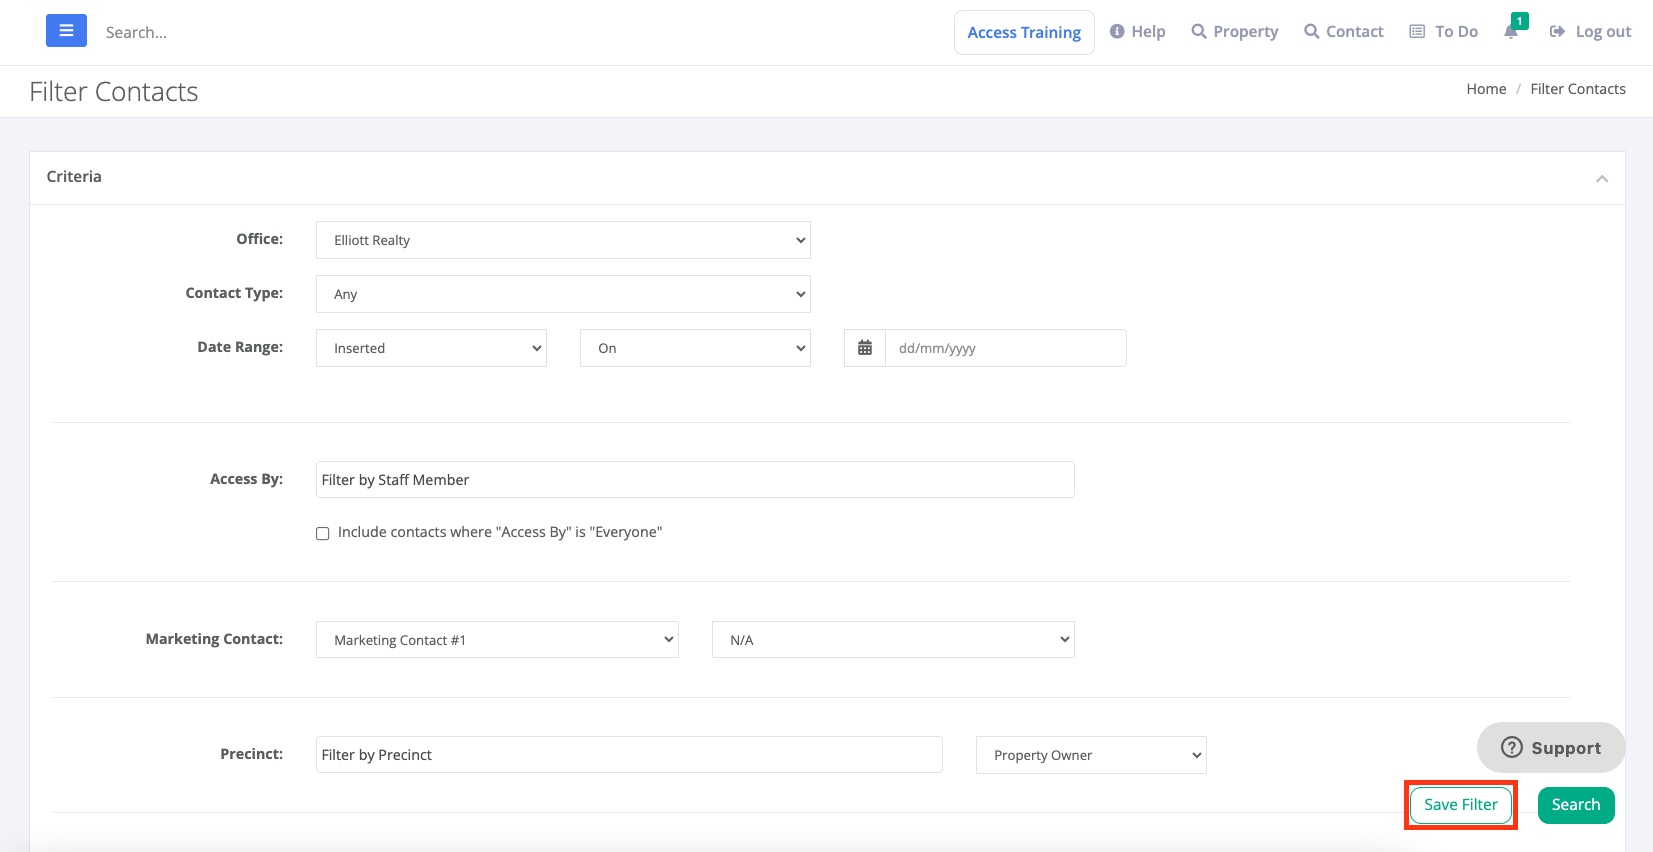The image size is (1653, 852).
Task: Open the N/A marketing contact dropdown
Action: (x=893, y=640)
